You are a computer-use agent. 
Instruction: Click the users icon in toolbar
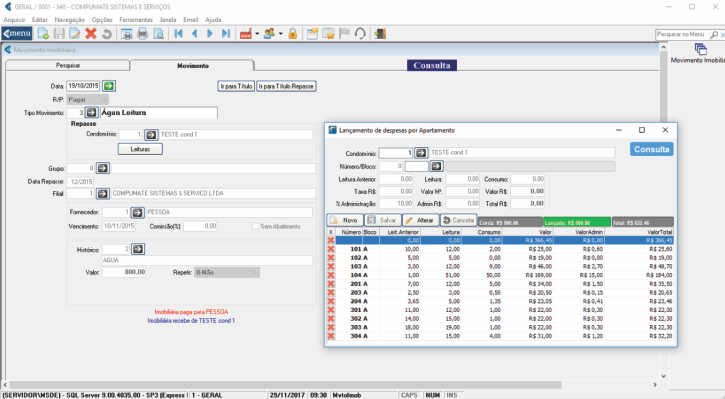[269, 33]
